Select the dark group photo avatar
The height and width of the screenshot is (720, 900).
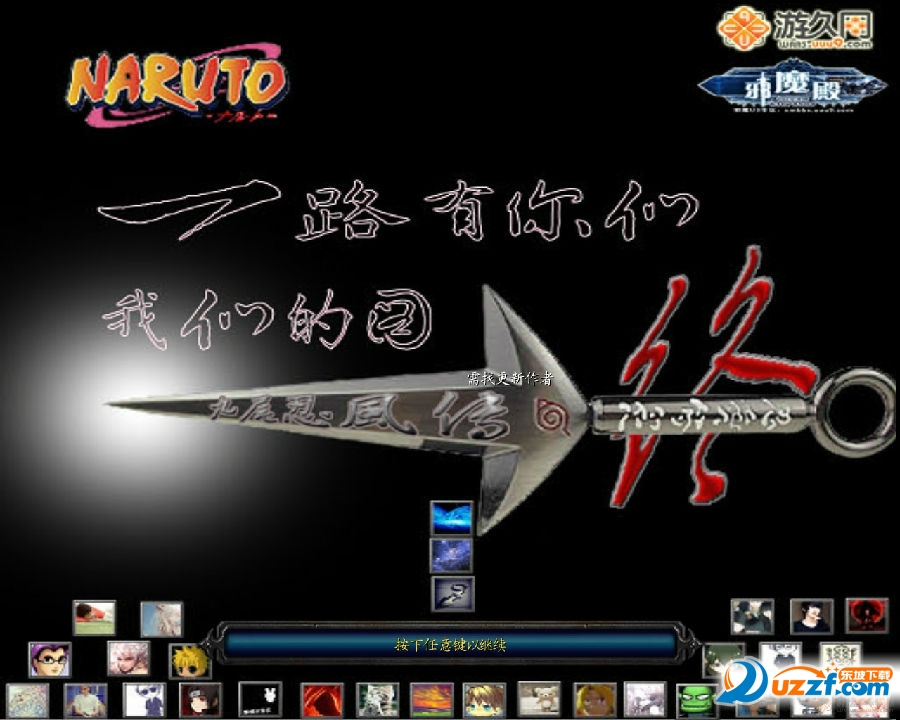pyautogui.click(x=752, y=616)
